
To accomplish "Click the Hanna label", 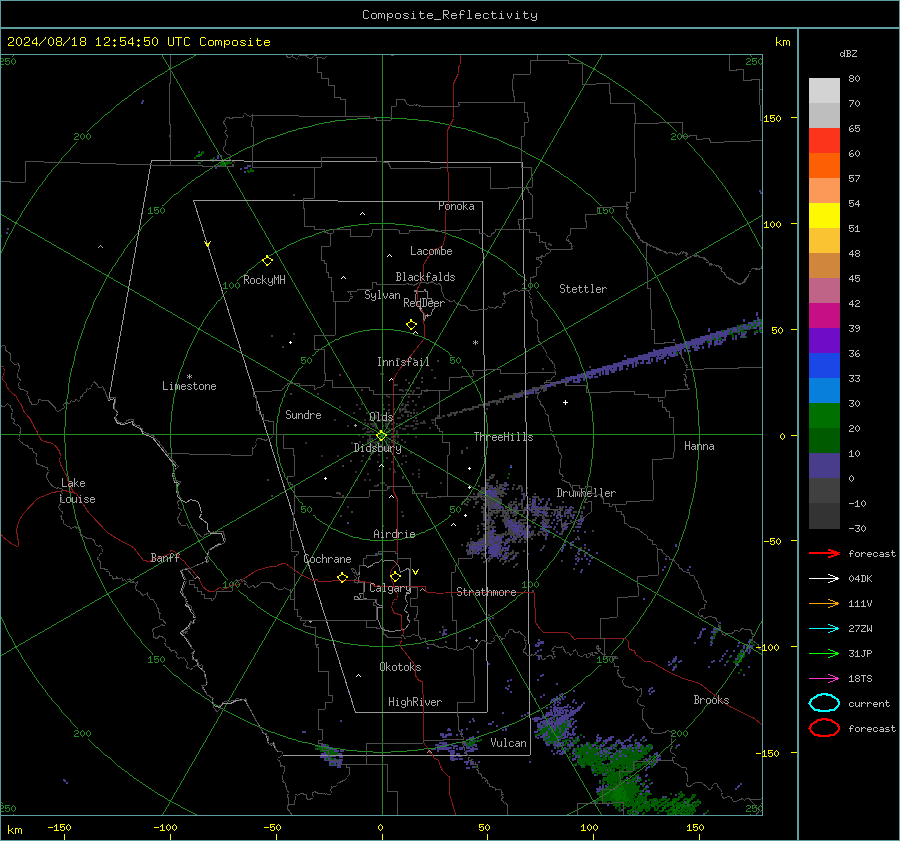I will coord(699,446).
